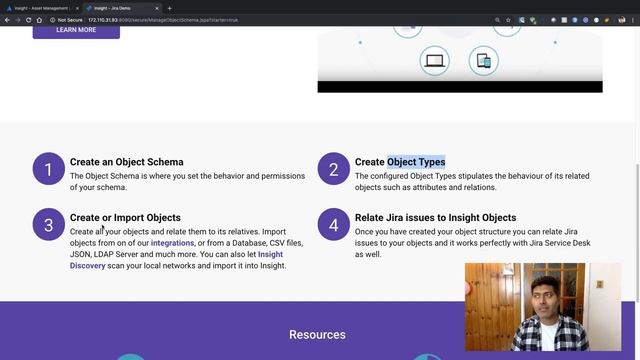The height and width of the screenshot is (360, 640).
Task: Click the Not Secure site info icon
Action: point(52,20)
